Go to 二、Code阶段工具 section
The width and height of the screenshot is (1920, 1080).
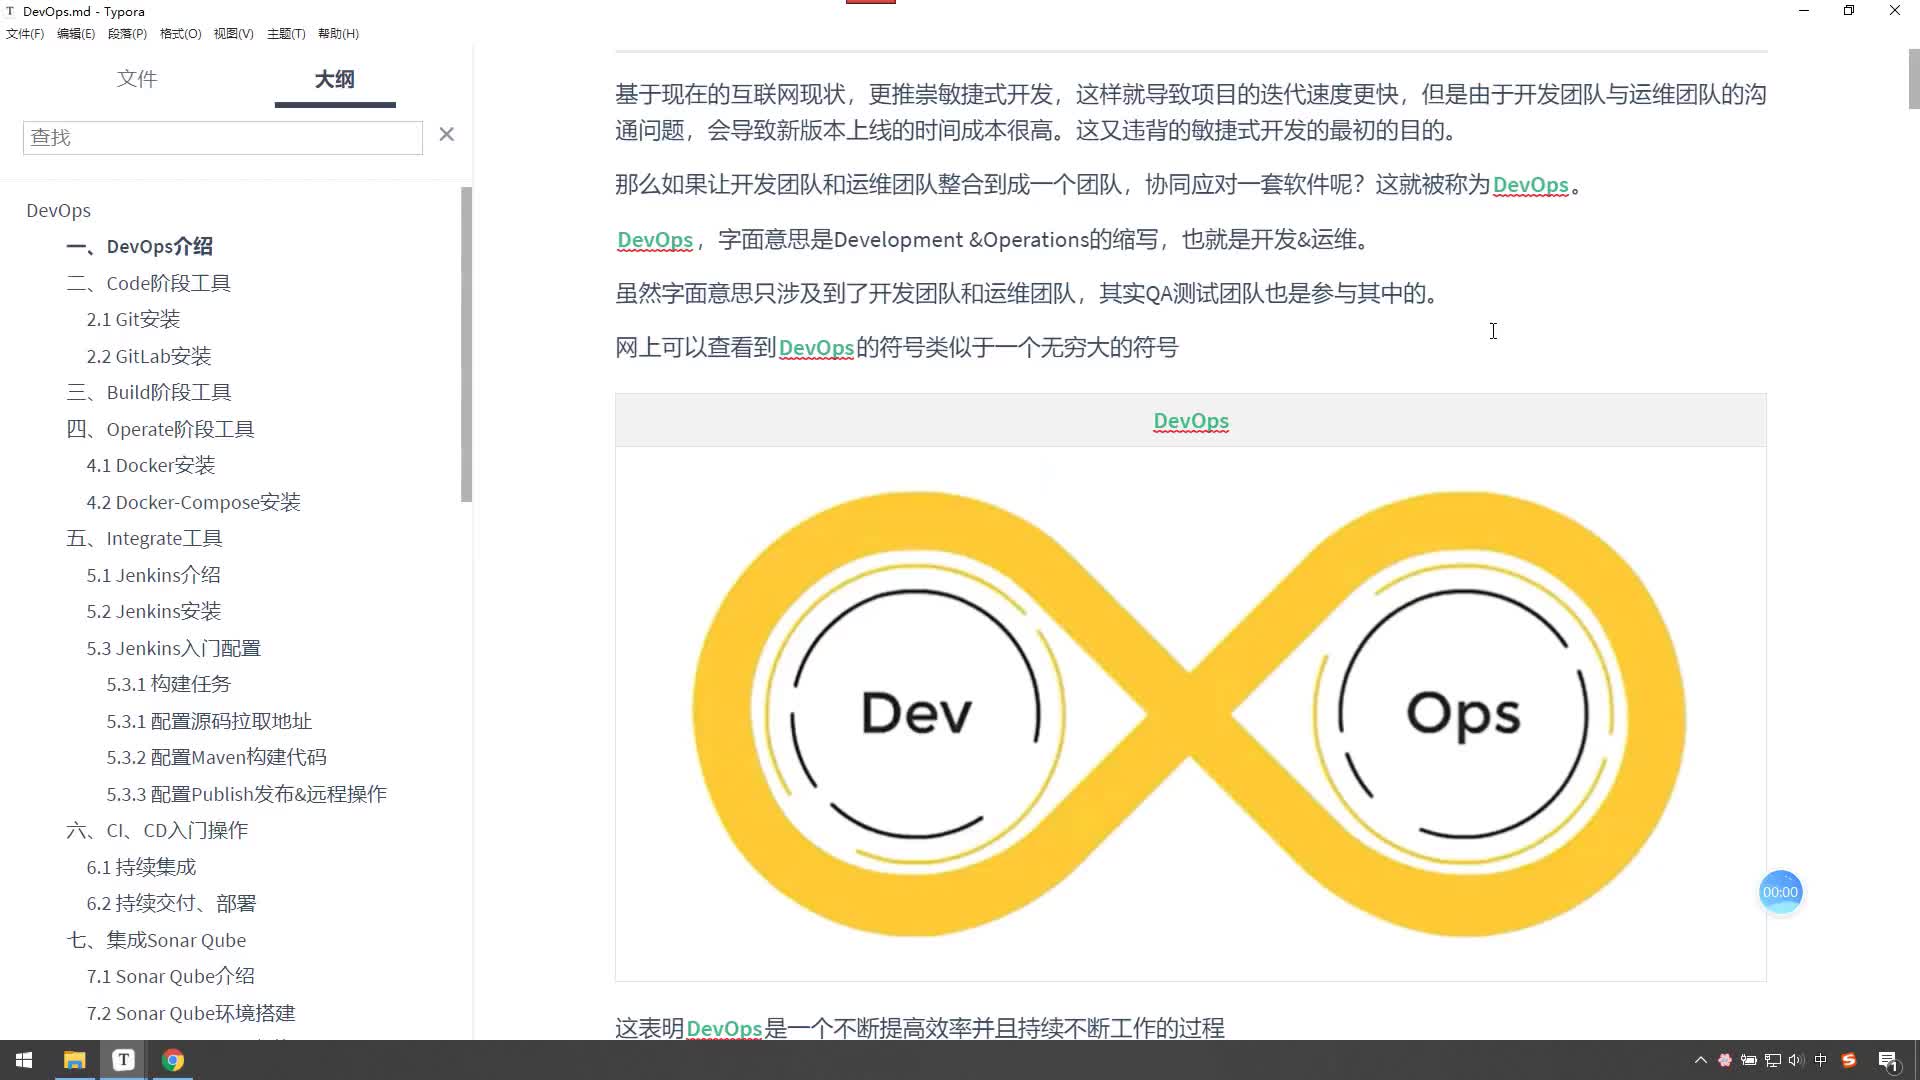pos(148,283)
